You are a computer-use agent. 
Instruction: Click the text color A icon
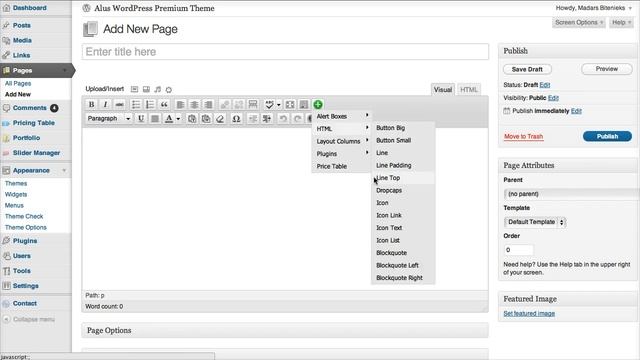[x=169, y=118]
